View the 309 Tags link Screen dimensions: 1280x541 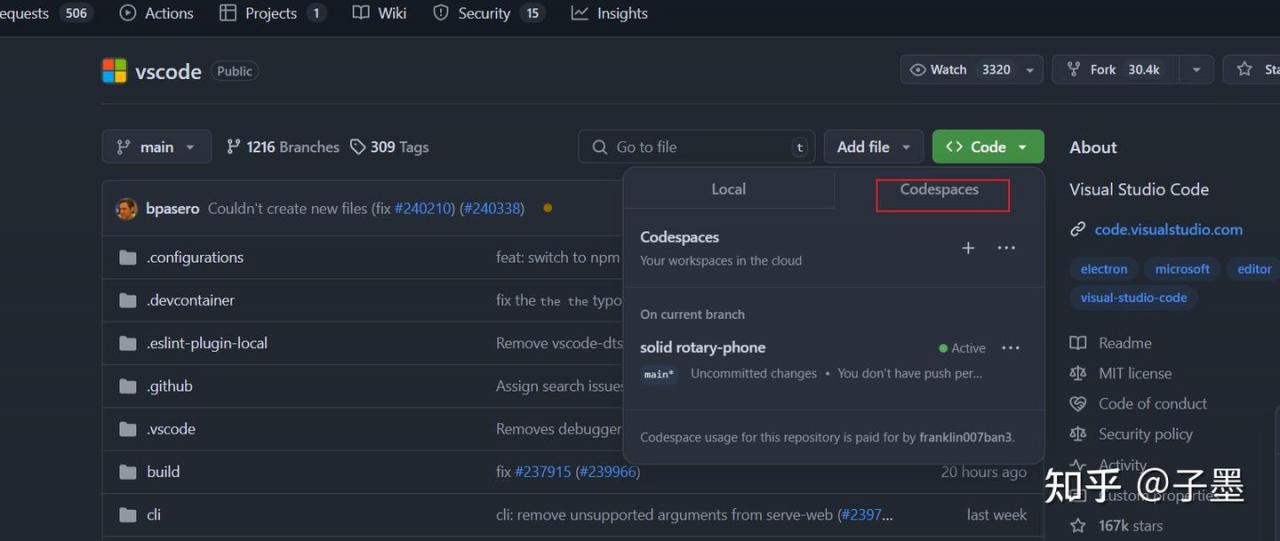pos(389,147)
